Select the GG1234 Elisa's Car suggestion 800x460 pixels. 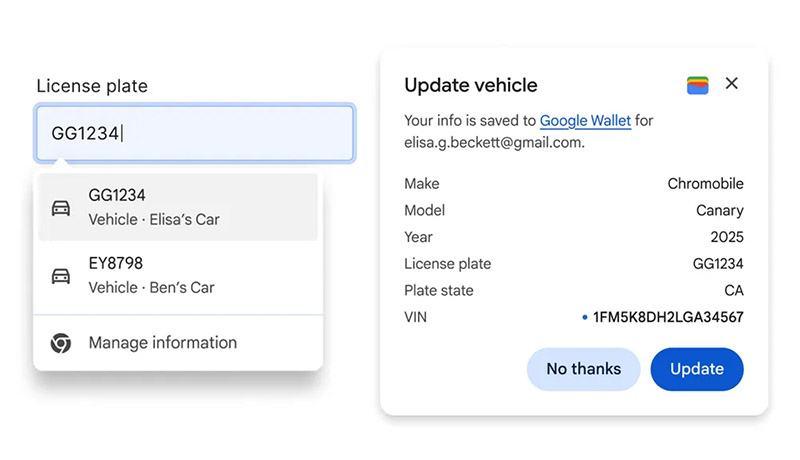178,207
